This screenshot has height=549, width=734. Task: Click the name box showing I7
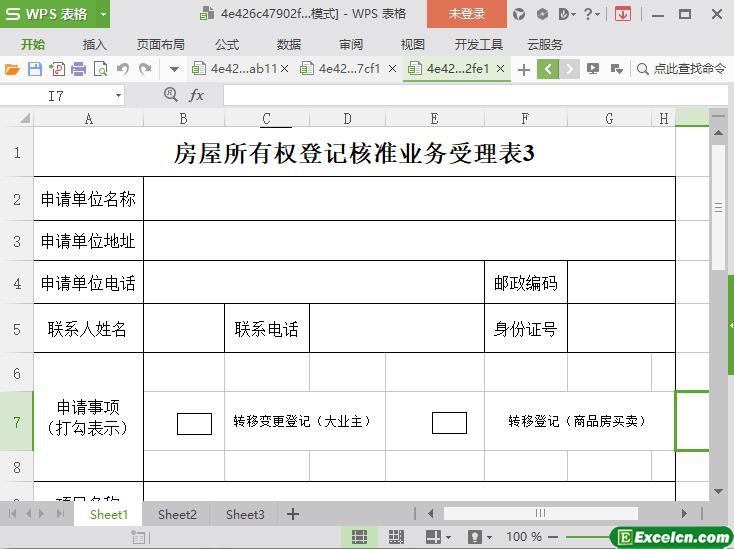(56, 96)
